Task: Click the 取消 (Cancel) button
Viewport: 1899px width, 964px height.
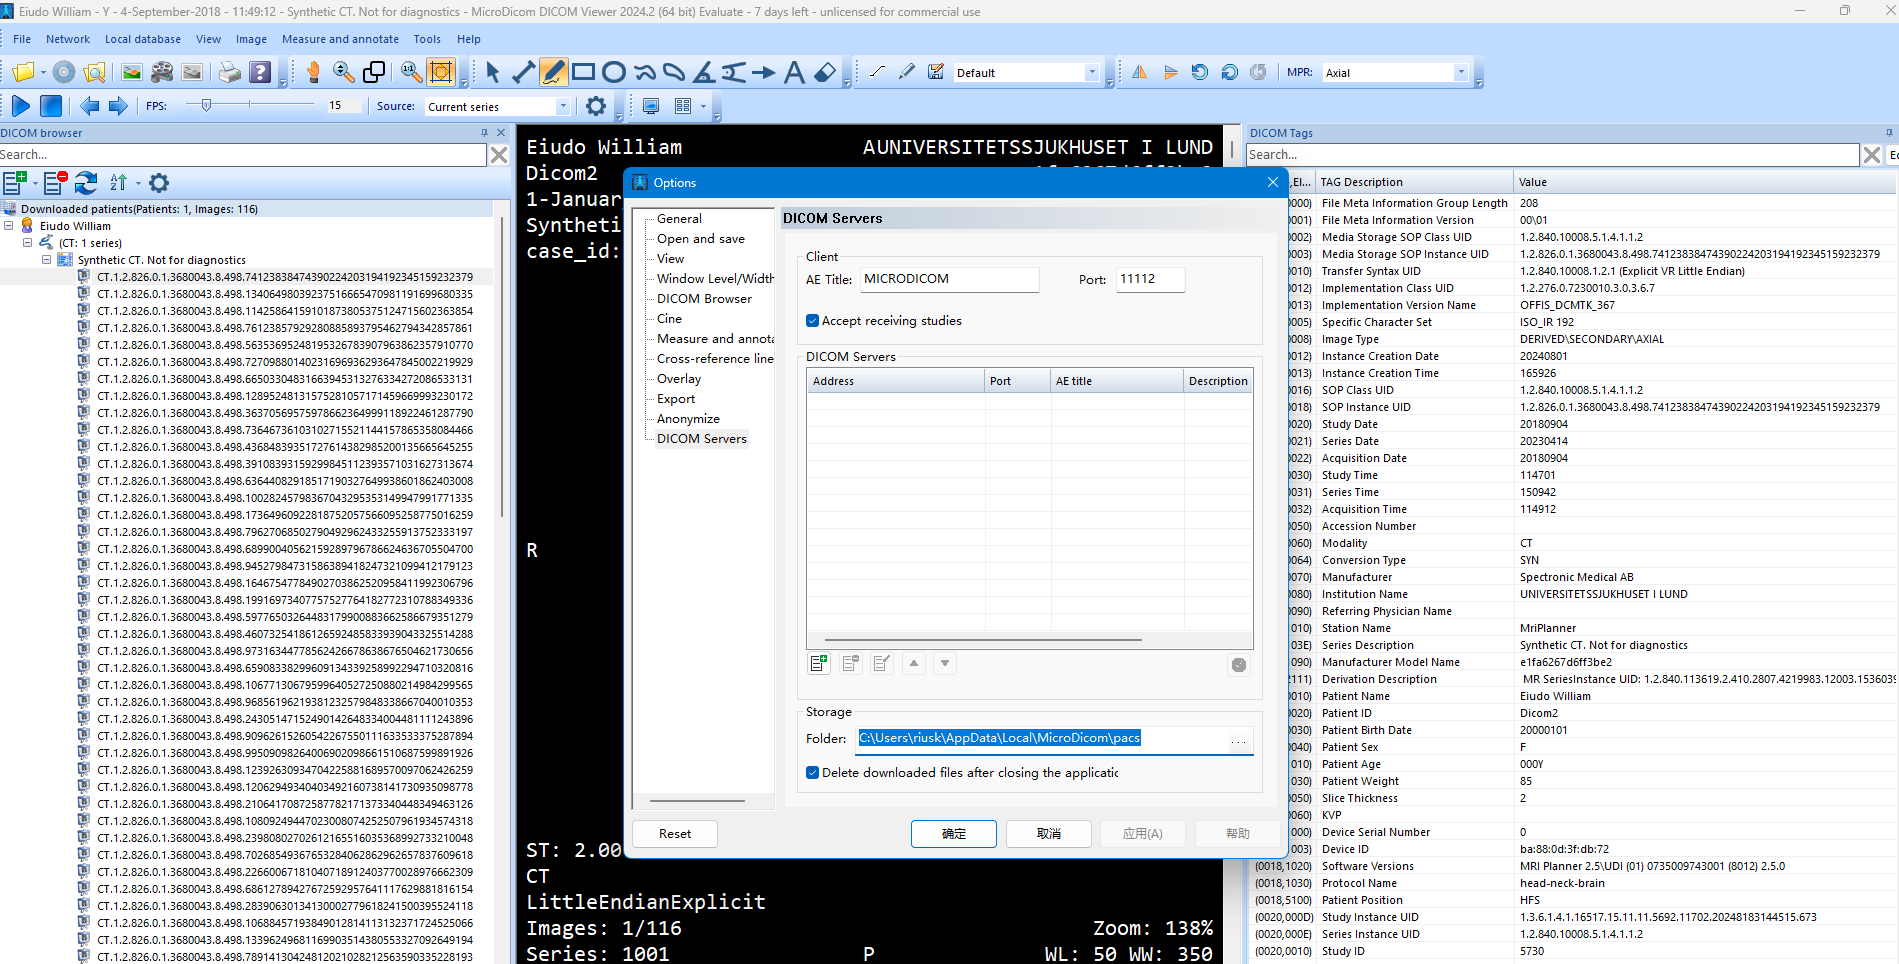Action: click(x=1048, y=833)
